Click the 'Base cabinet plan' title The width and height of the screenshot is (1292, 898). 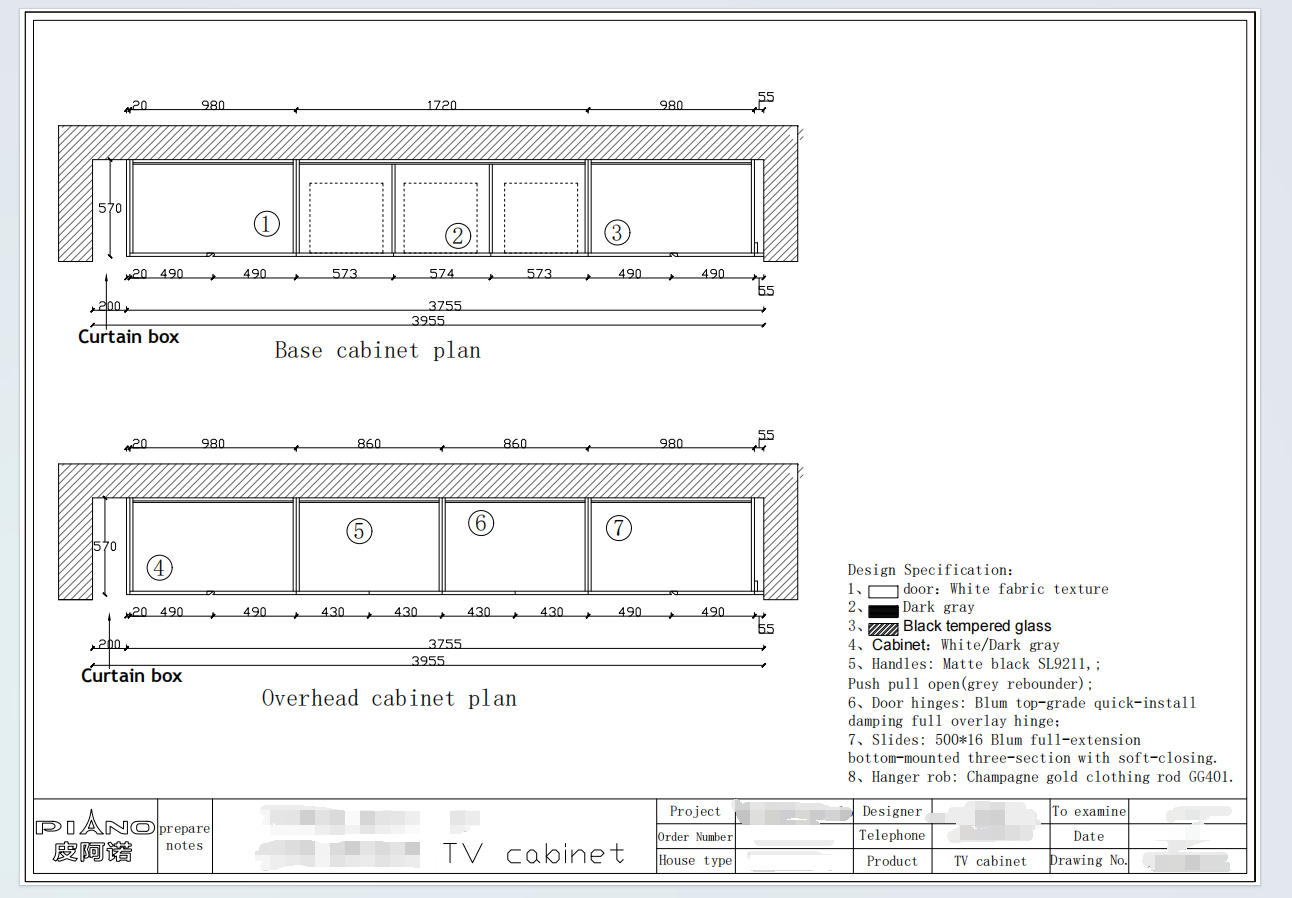[378, 351]
